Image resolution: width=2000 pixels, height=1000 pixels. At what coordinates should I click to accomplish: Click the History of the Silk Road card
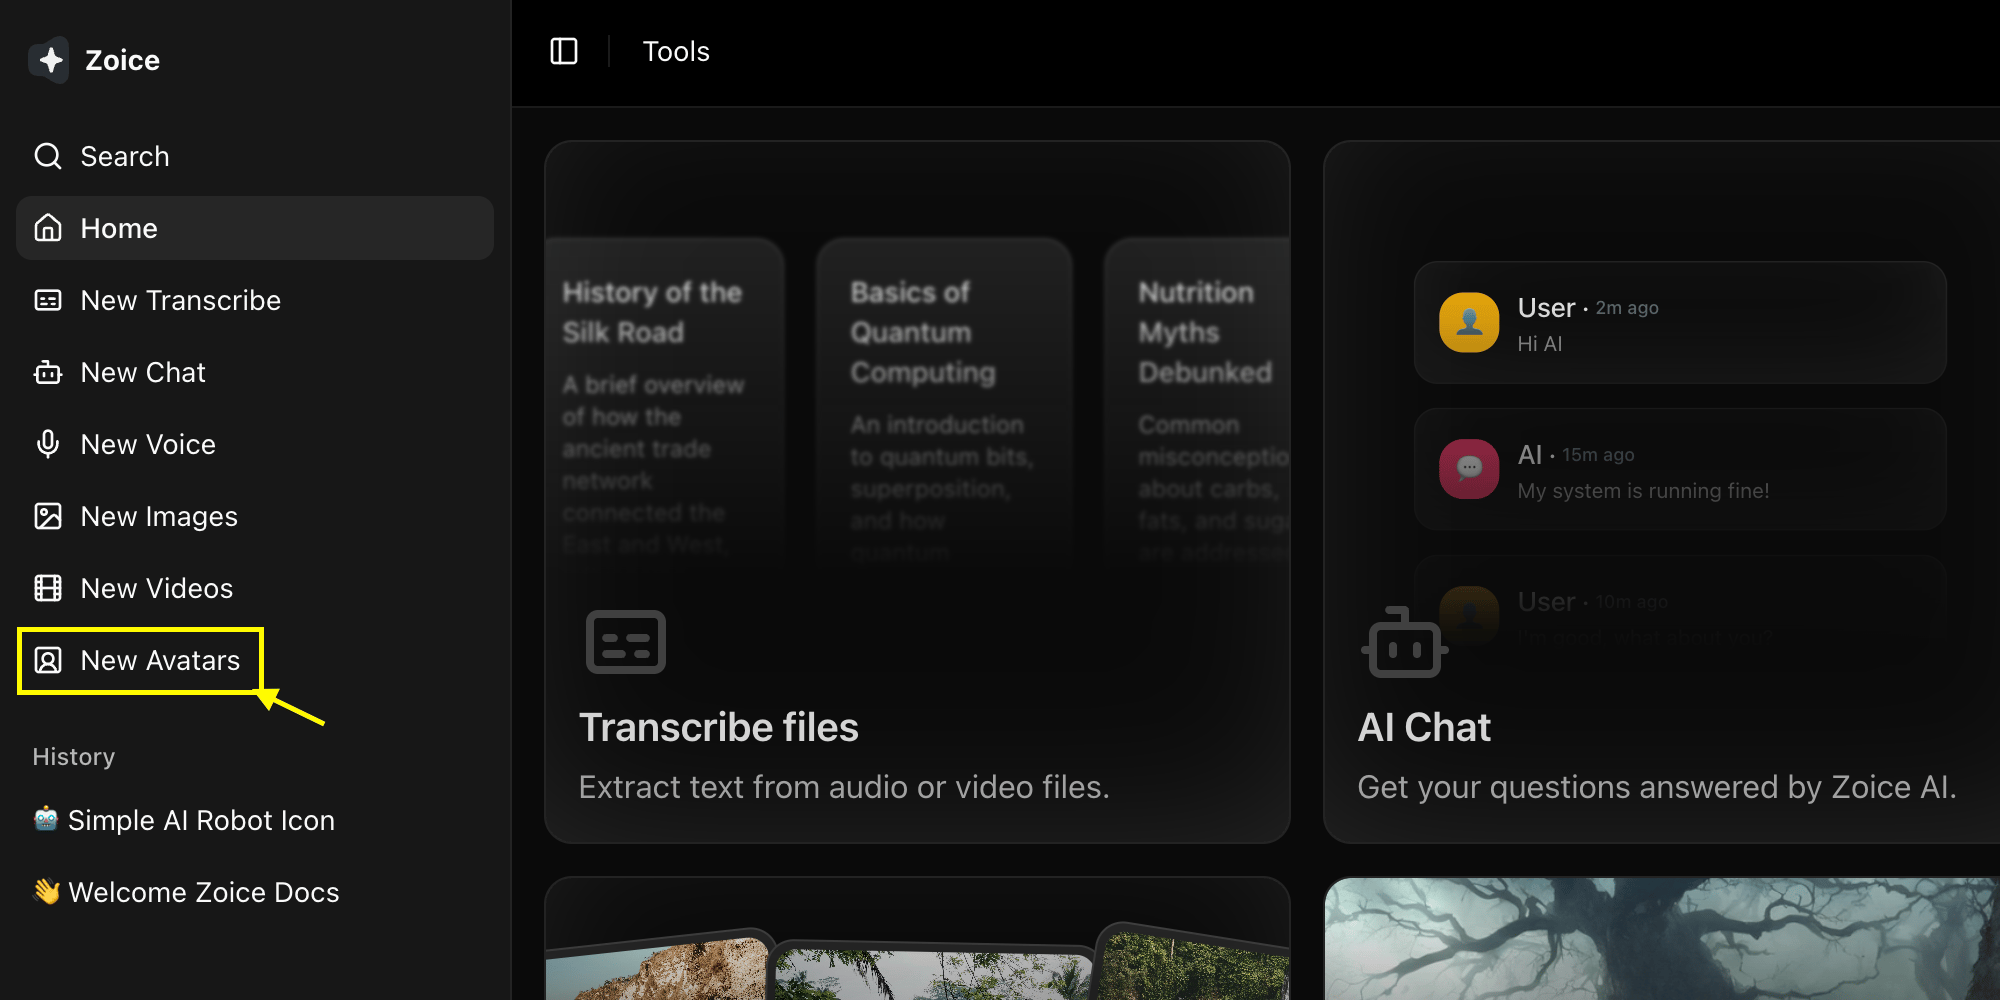(x=664, y=400)
